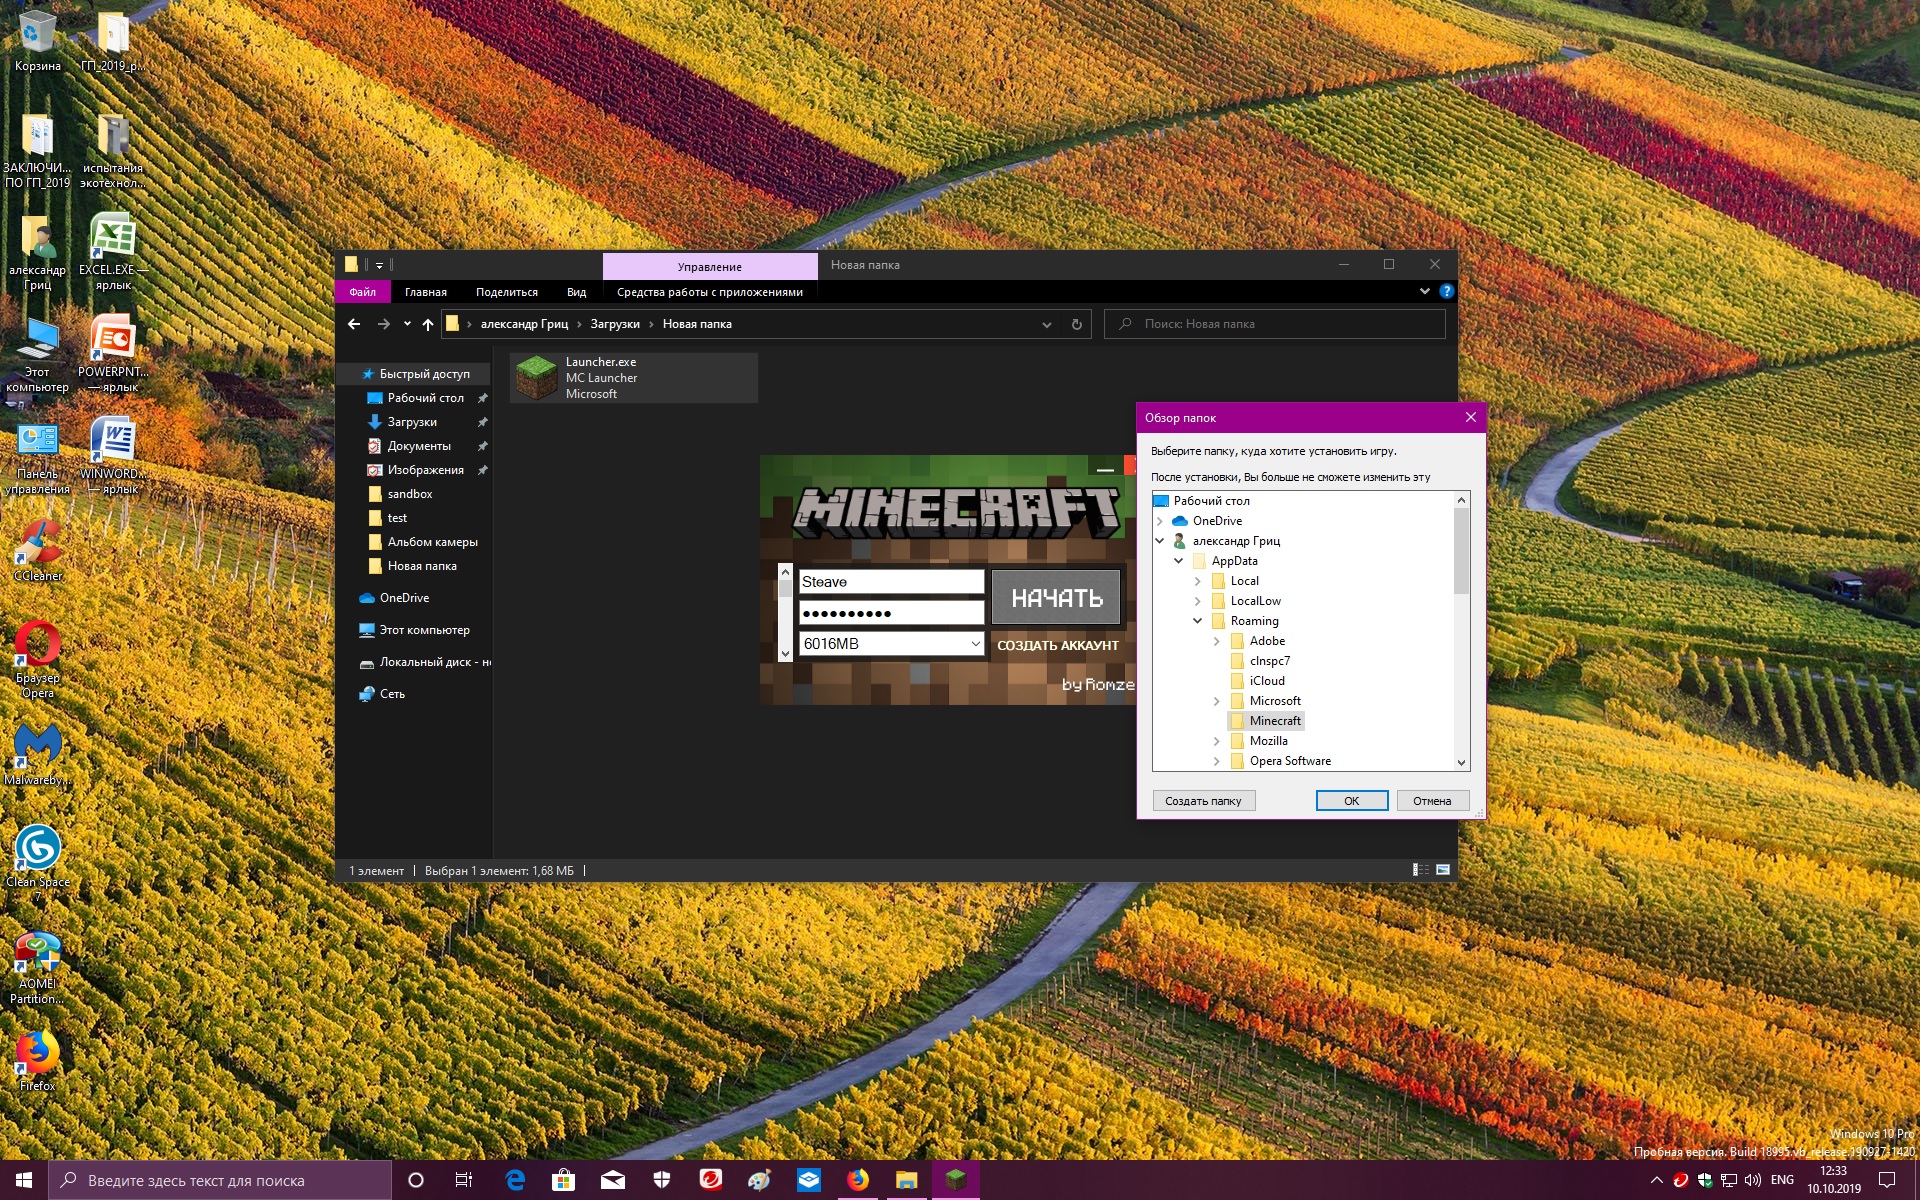Click the Steave username input field

tap(890, 582)
